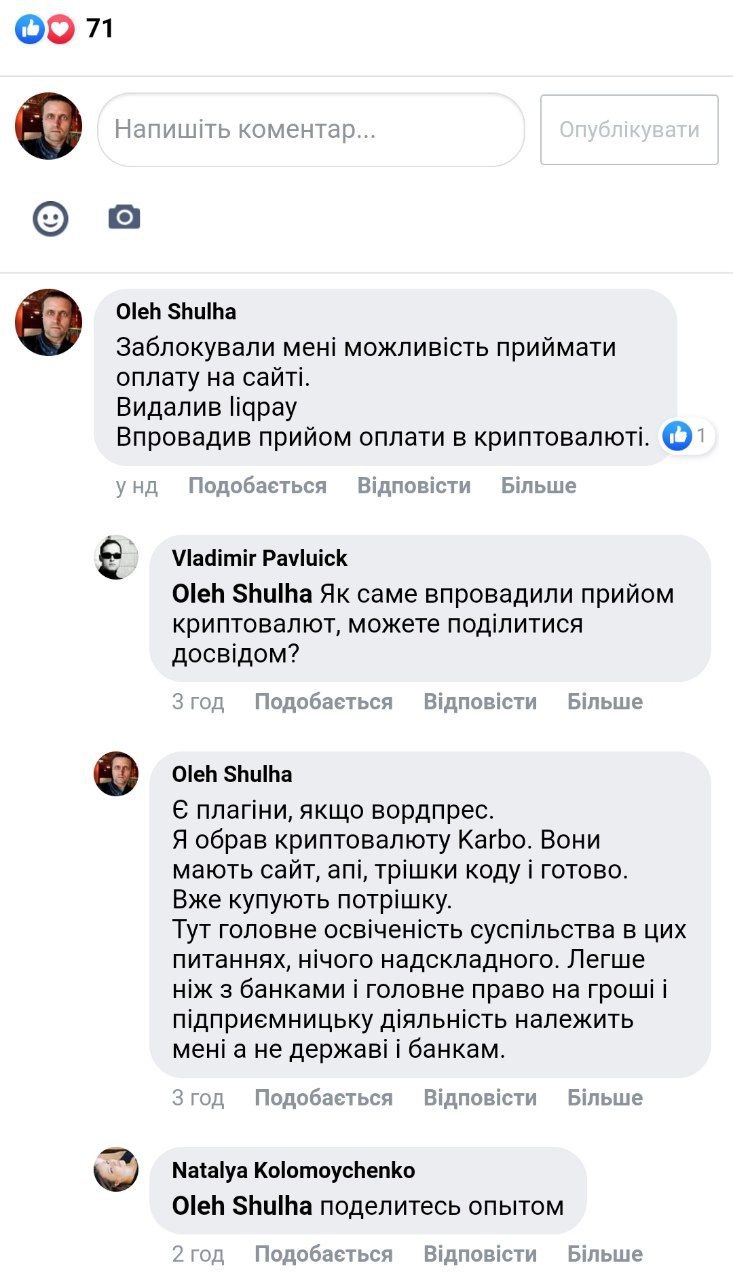Type in the "Напишіть коментар..." field
The image size is (733, 1280).
tap(310, 130)
